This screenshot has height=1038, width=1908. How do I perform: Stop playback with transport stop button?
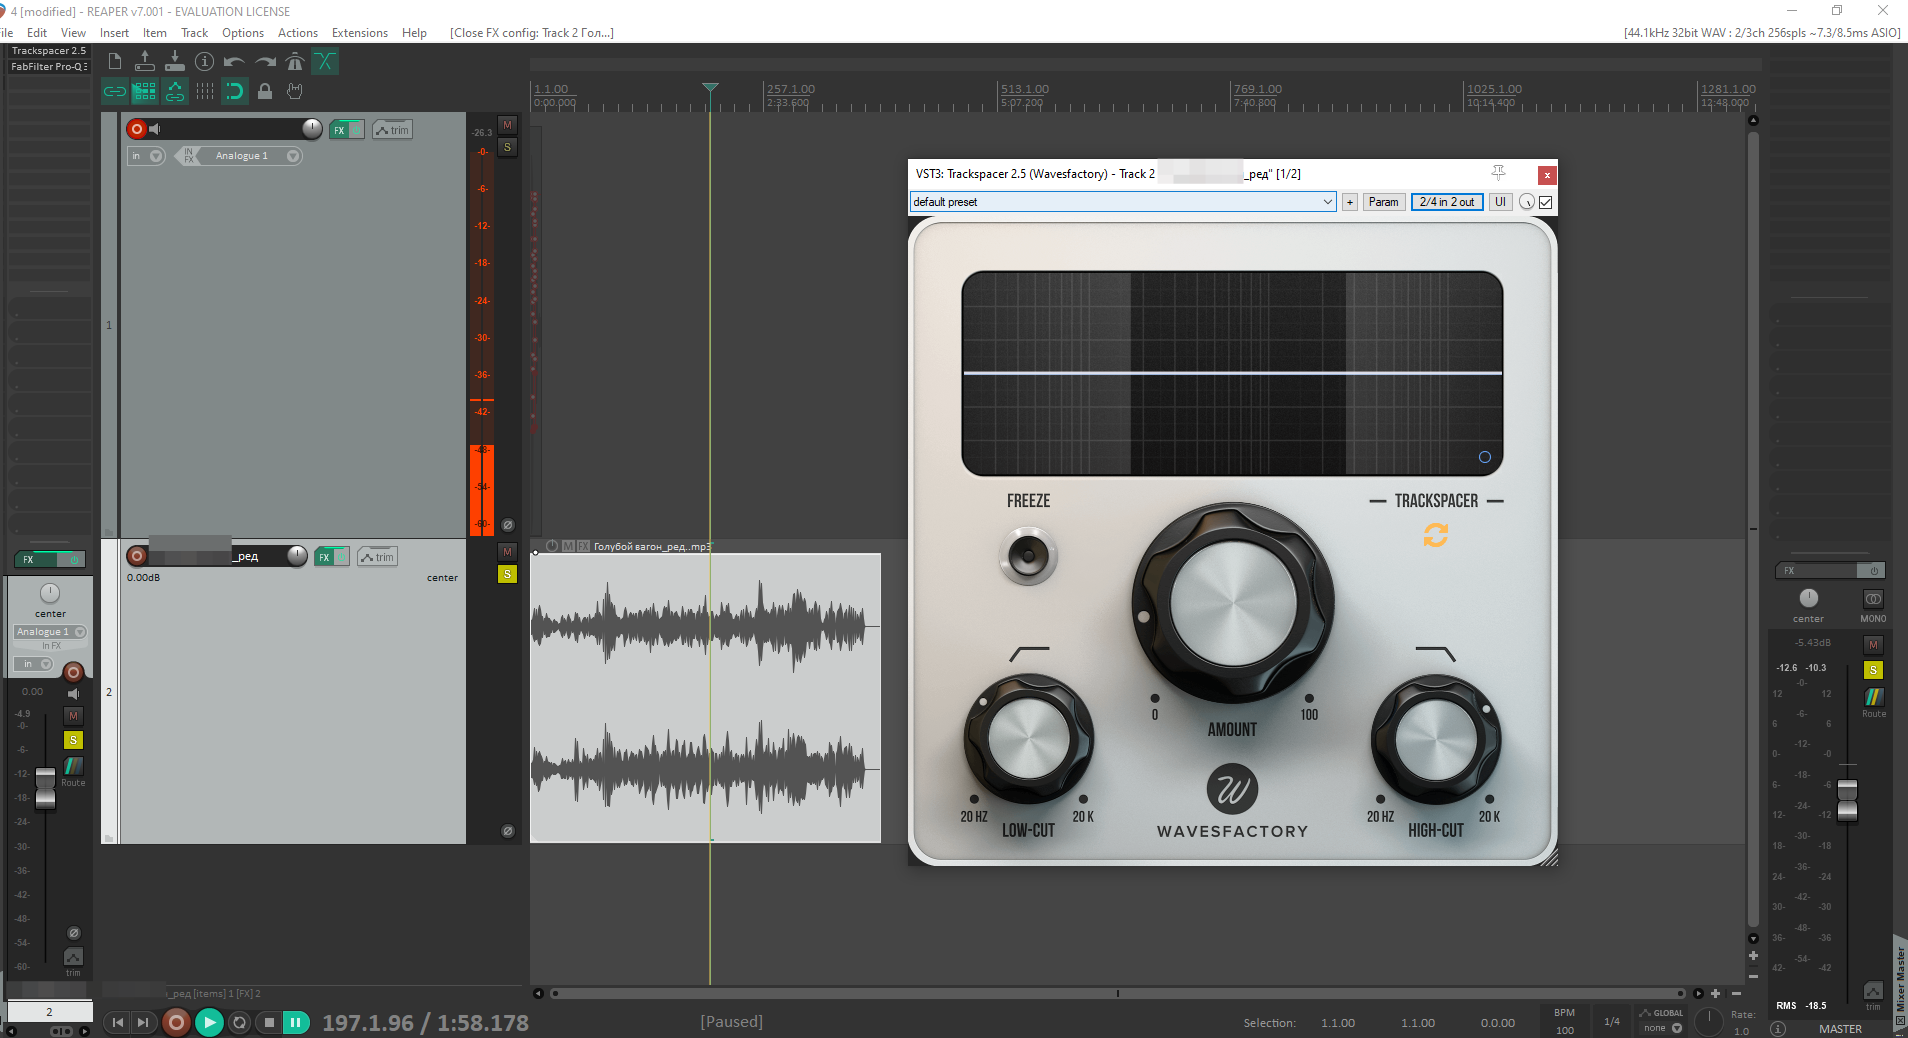click(x=268, y=1022)
